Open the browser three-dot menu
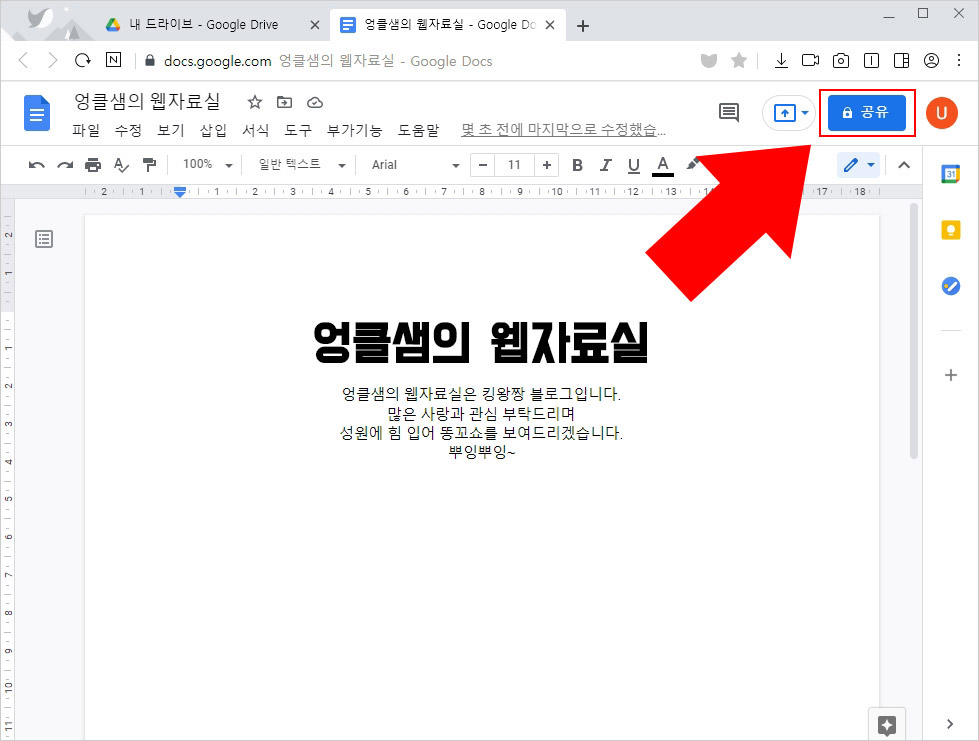 [x=959, y=61]
